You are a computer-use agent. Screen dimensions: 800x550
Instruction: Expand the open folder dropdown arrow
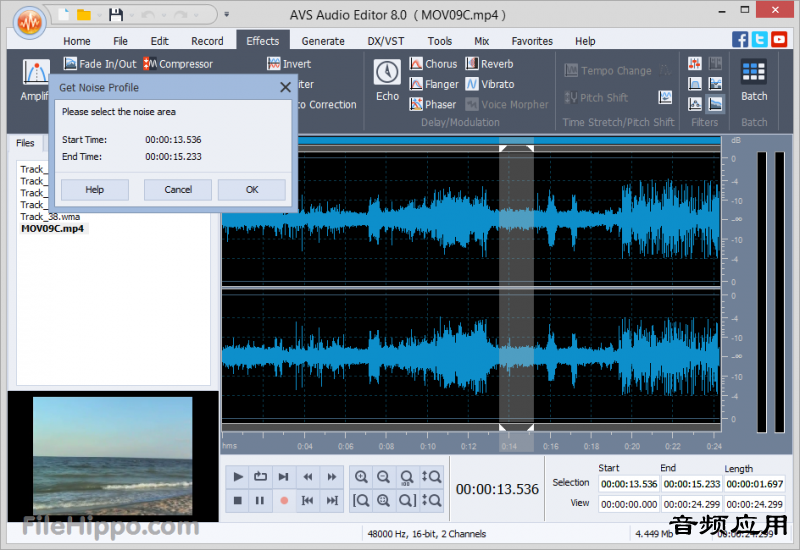pos(99,15)
